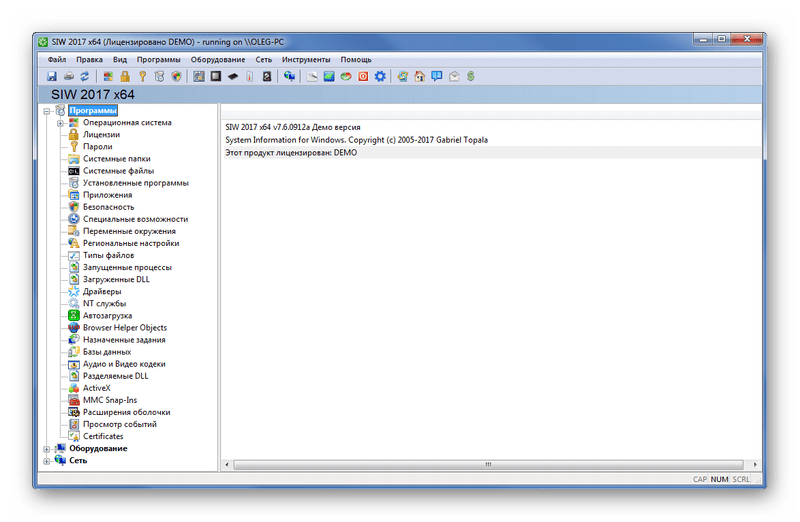Select Автозагрузка in the tree
800x522 pixels.
point(108,316)
